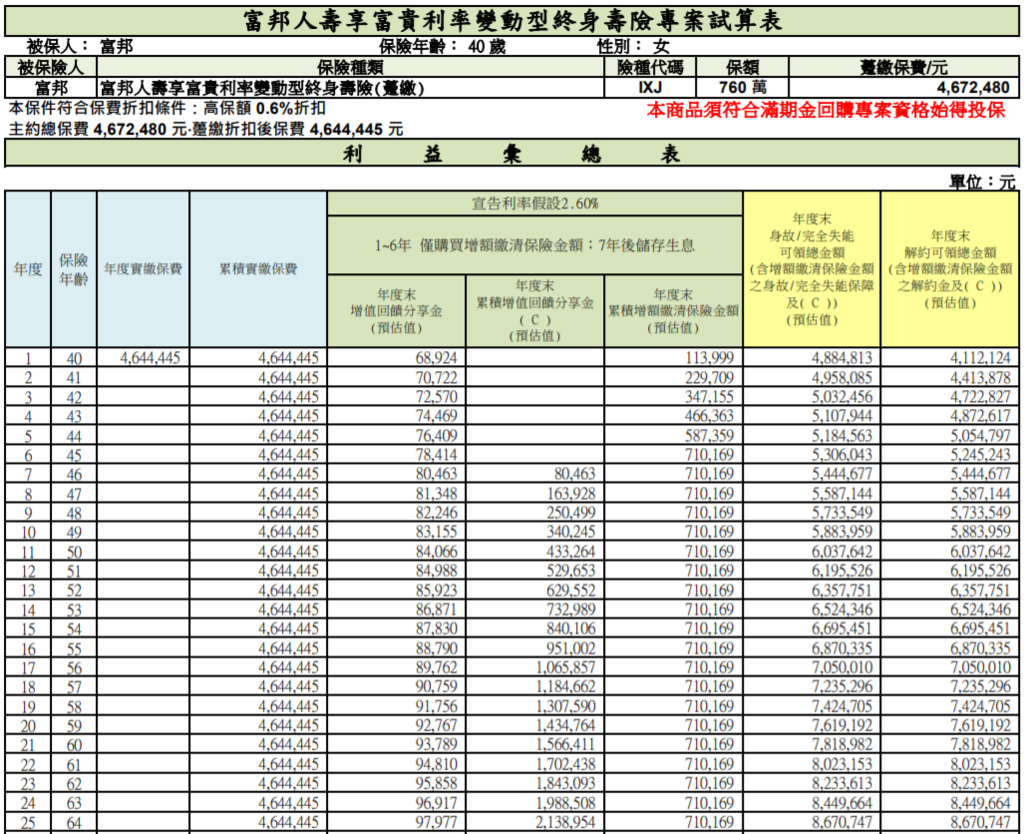This screenshot has height=834, width=1024.
Task: Select value 74,469 in year 4 row
Action: tap(436, 416)
